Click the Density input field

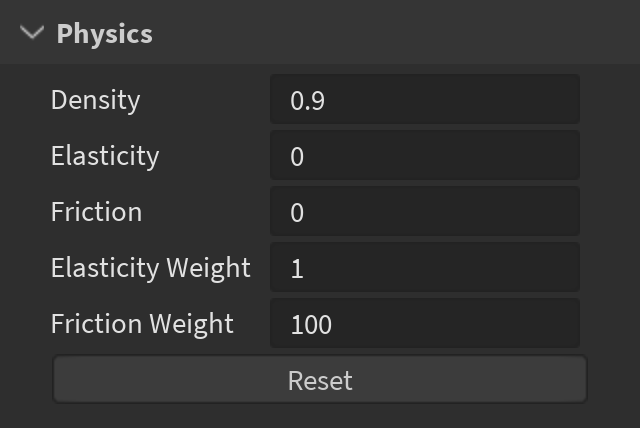424,100
